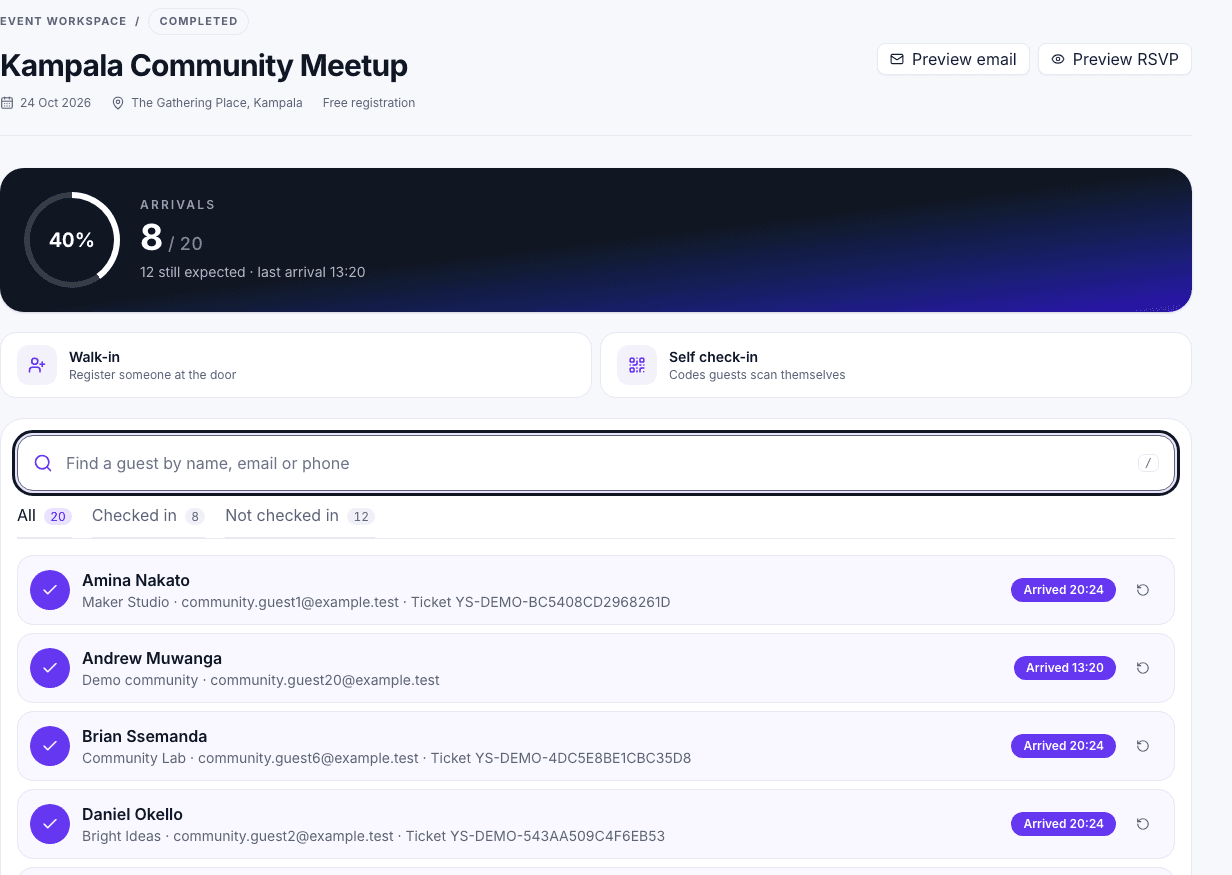Click the location pin icon beside The Gathering Place

tap(118, 103)
